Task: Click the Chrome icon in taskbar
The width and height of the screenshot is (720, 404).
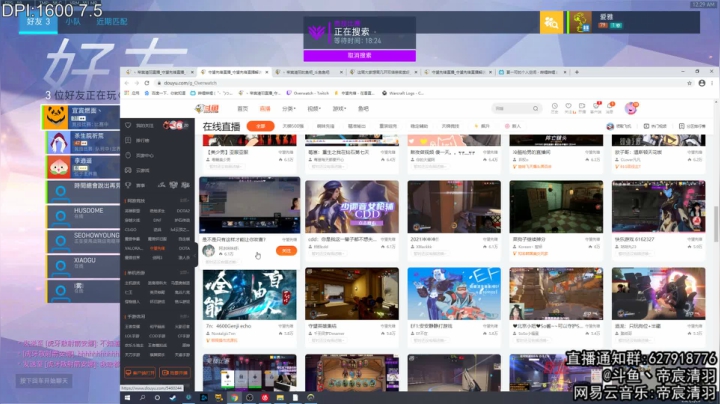Action: 234,398
